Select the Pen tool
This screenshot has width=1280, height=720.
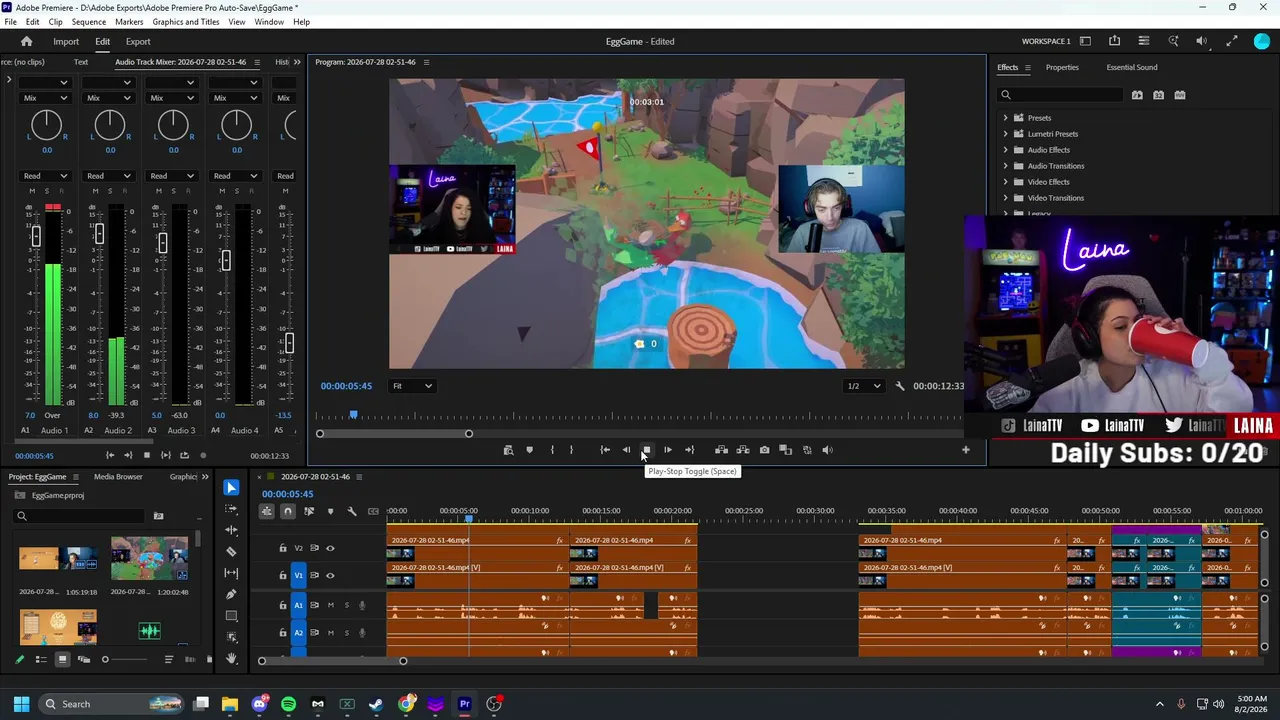coord(231,594)
